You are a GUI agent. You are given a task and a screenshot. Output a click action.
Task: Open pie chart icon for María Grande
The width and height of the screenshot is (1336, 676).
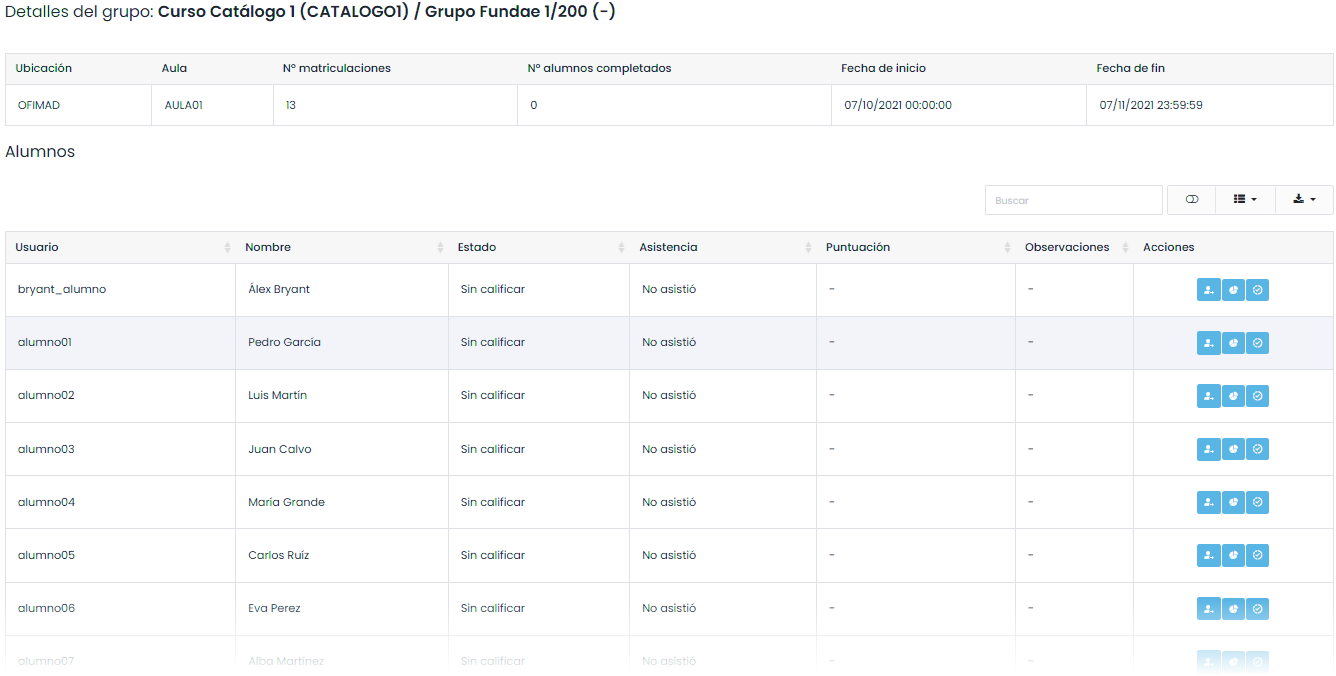click(1233, 502)
